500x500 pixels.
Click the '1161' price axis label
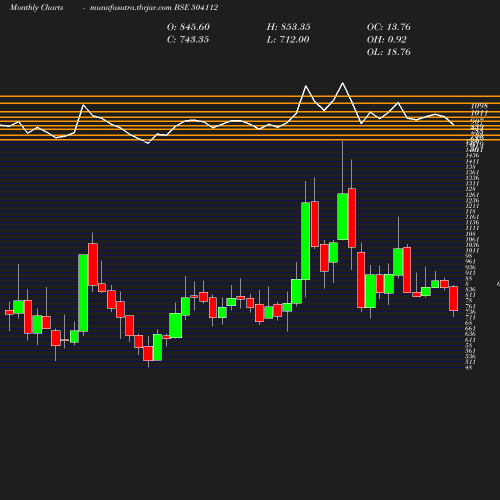click(x=472, y=217)
